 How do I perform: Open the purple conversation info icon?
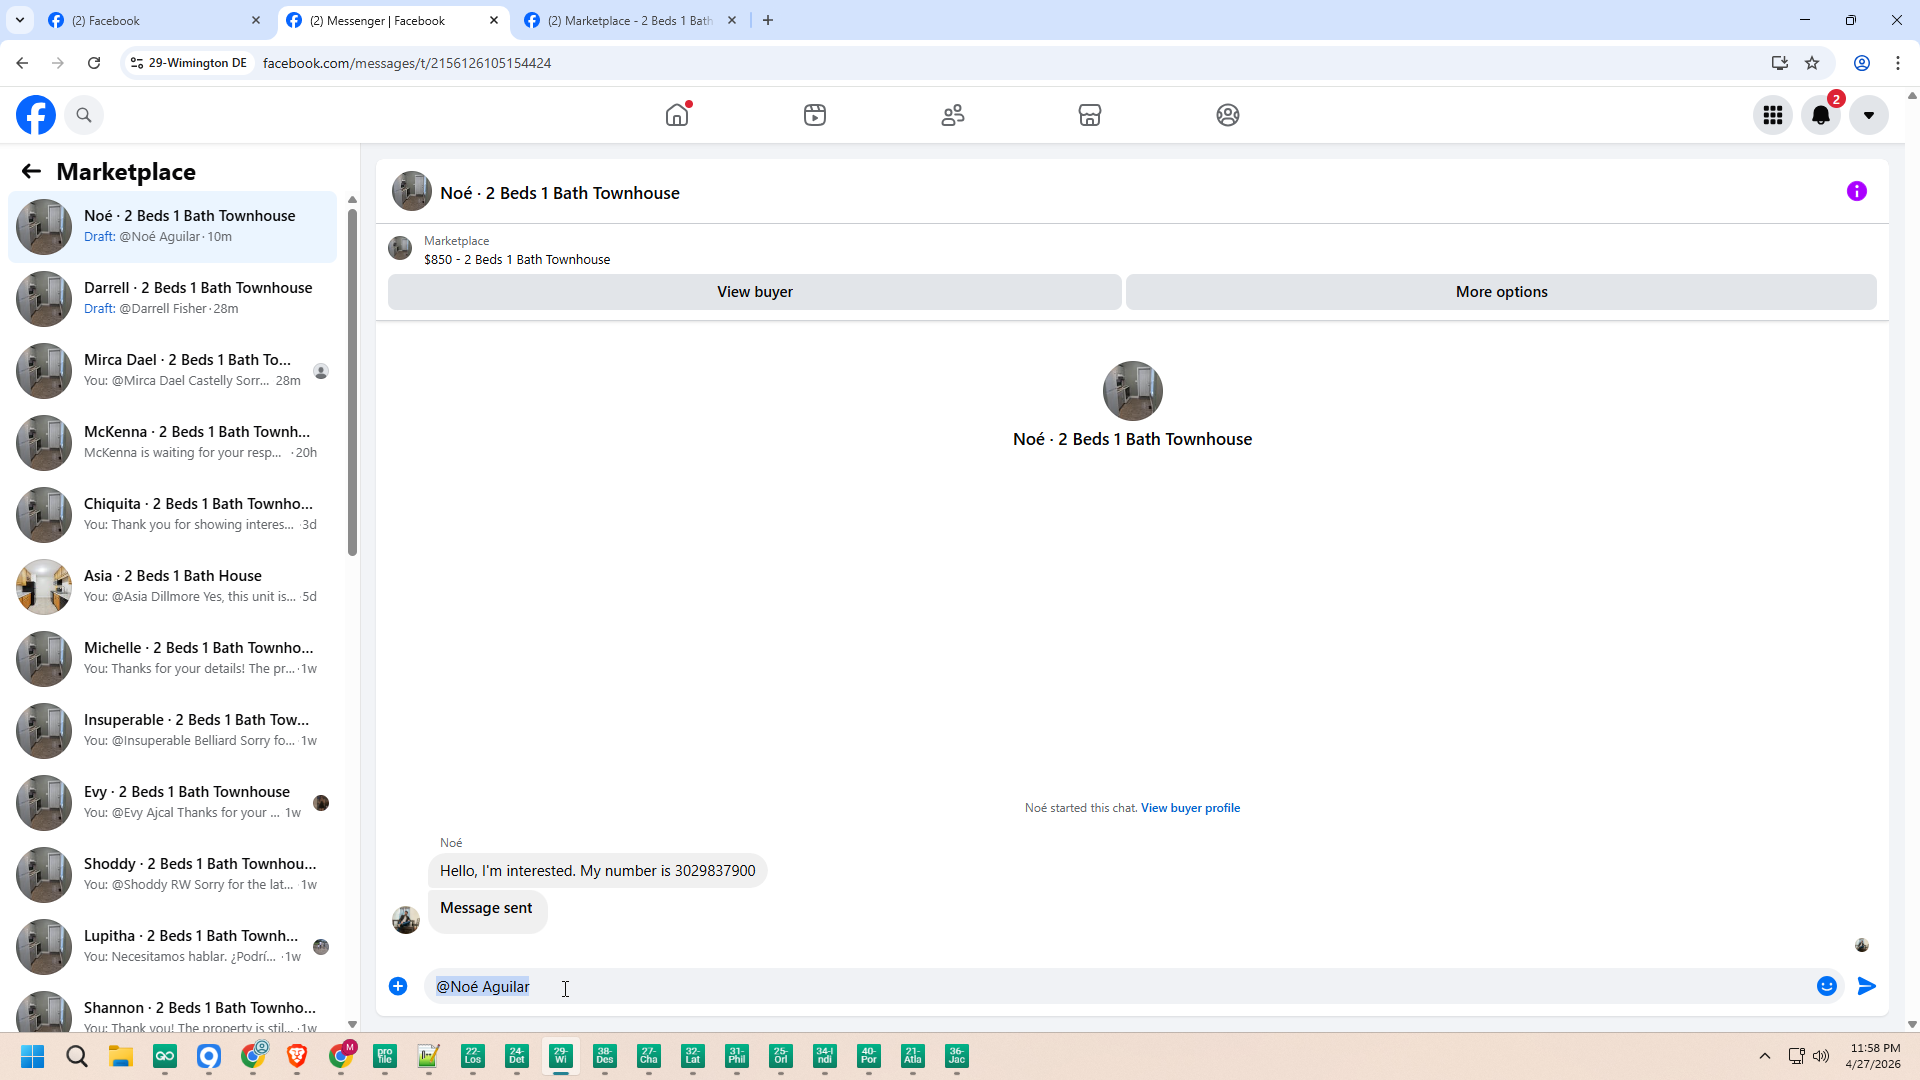coord(1857,191)
